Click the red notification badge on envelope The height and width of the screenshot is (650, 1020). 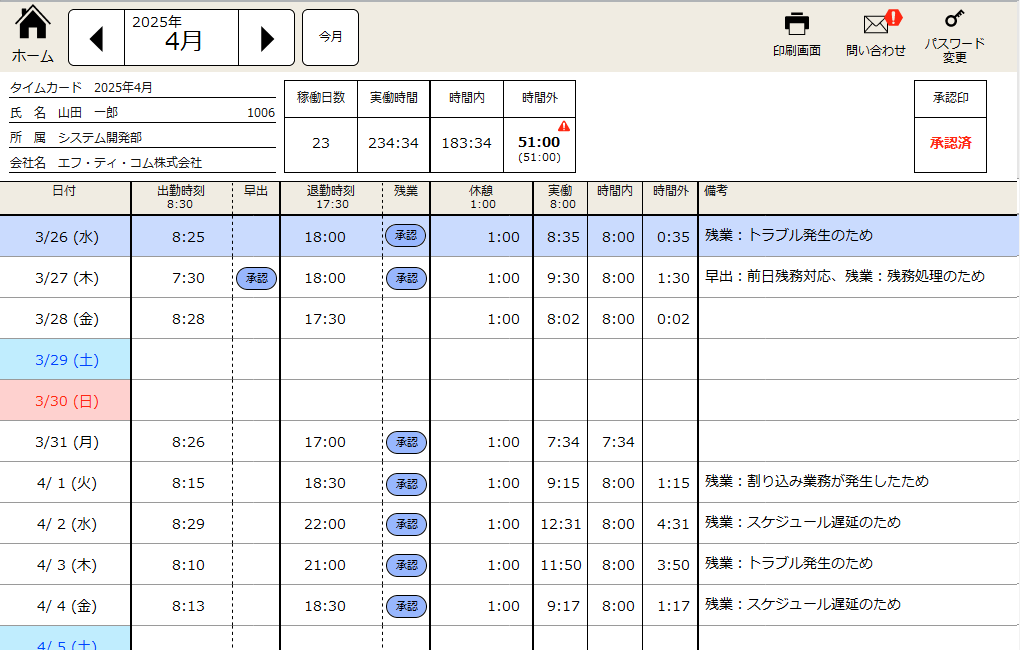click(x=893, y=17)
